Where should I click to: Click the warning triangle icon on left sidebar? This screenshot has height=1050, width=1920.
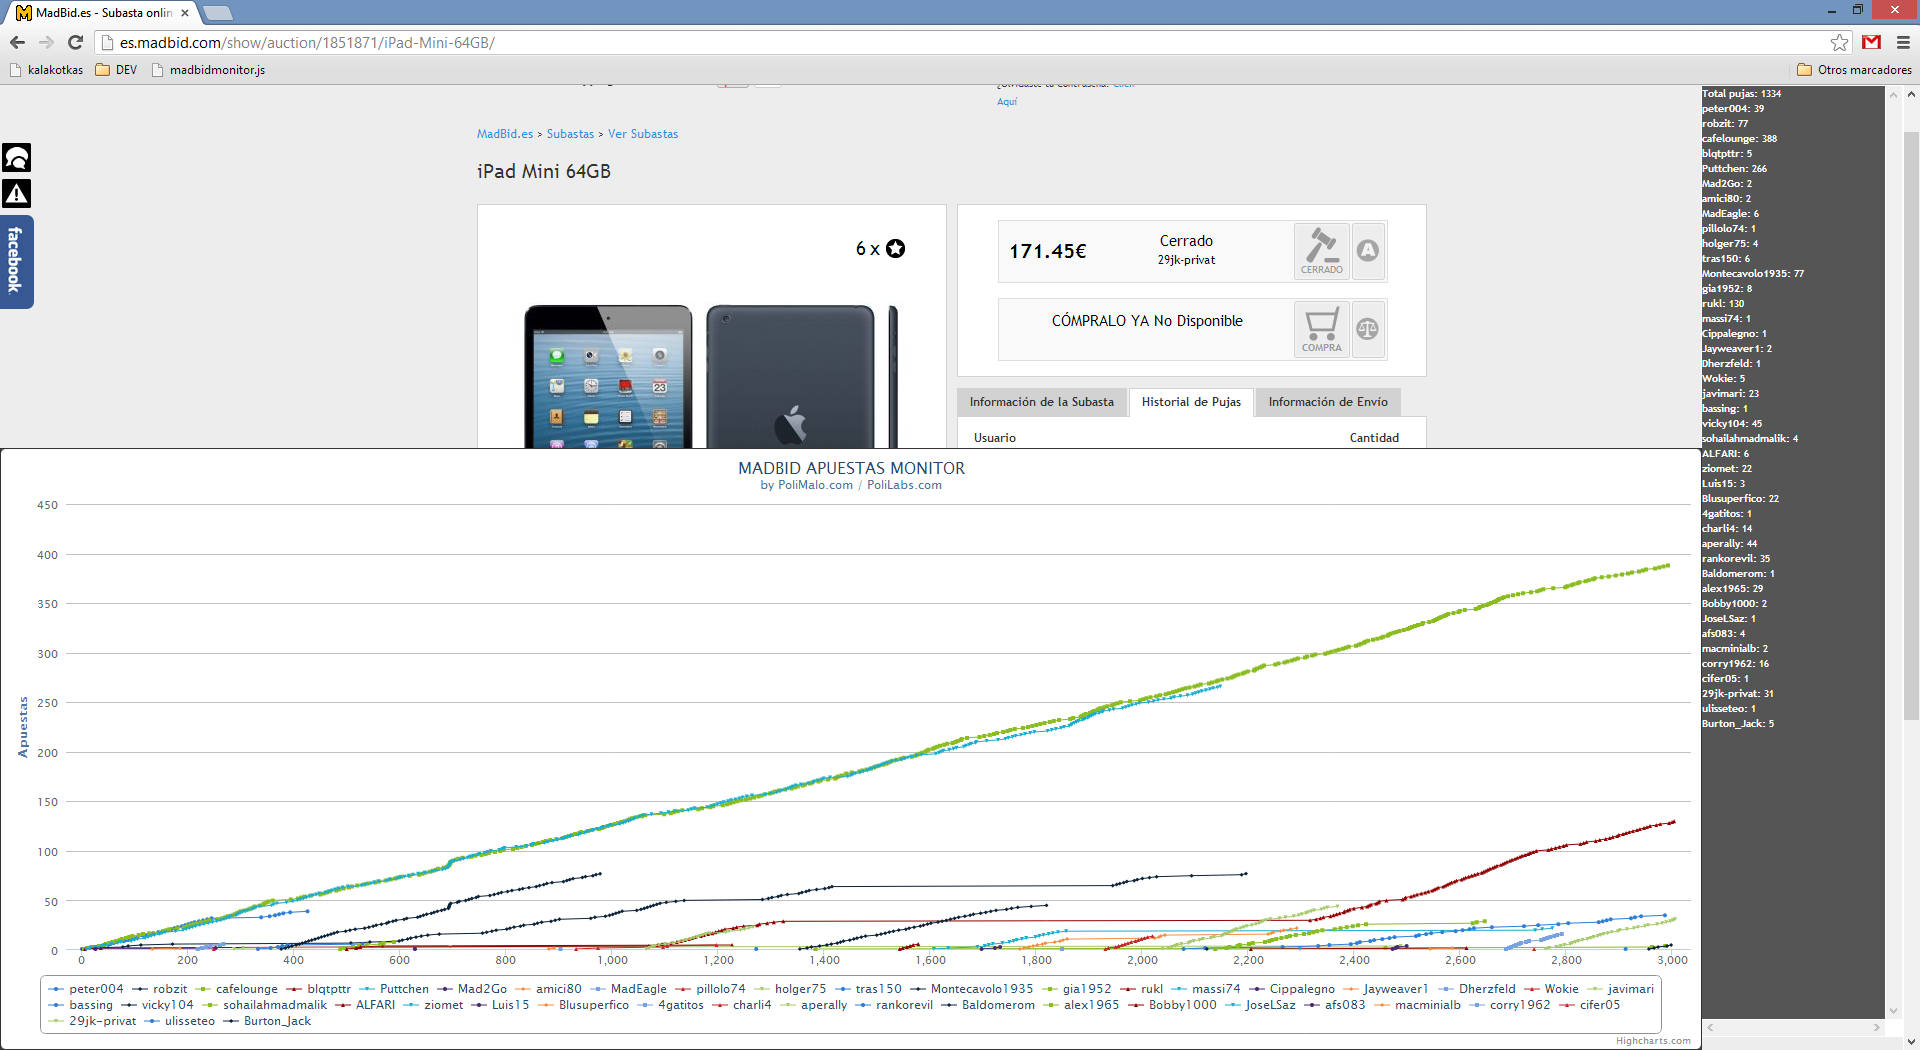pos(17,193)
